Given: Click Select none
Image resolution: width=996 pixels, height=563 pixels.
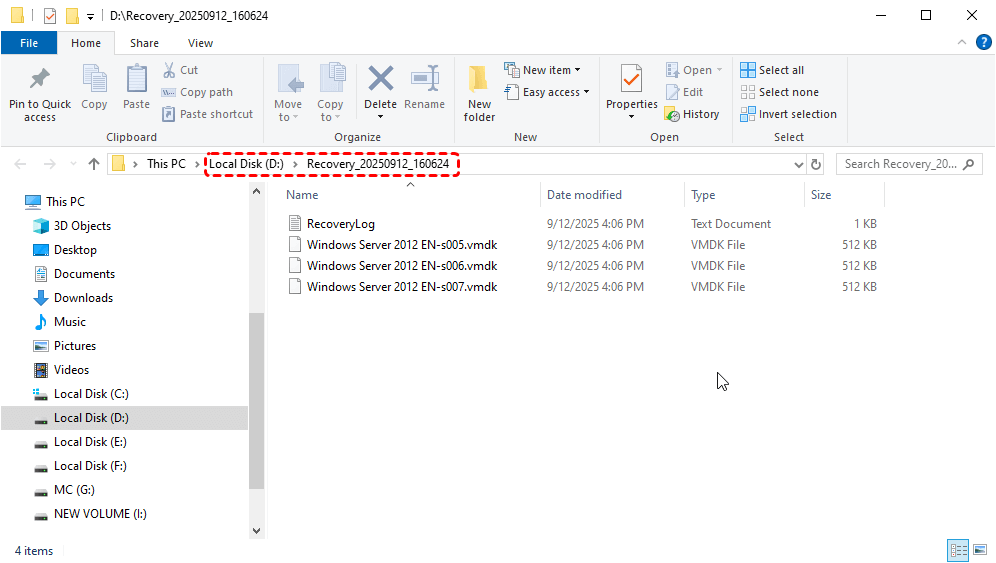Looking at the screenshot, I should pyautogui.click(x=780, y=92).
